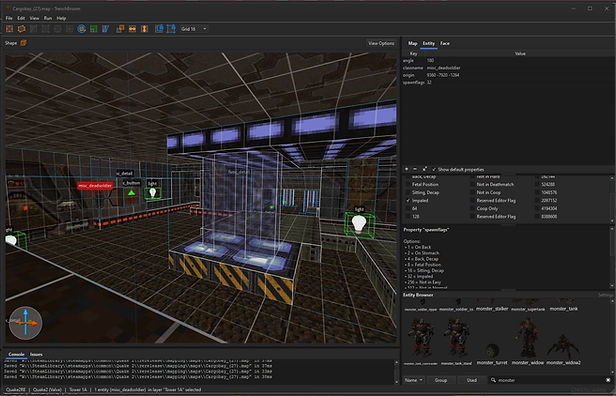Click the red misc_deadsoldier label
The image size is (616, 396).
pos(95,186)
